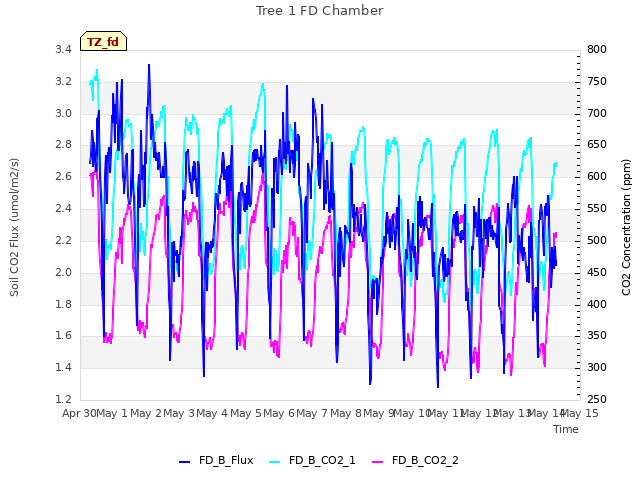This screenshot has width=640, height=480.
Task: Click the 3.0 left axis value
Action: [x=63, y=113]
